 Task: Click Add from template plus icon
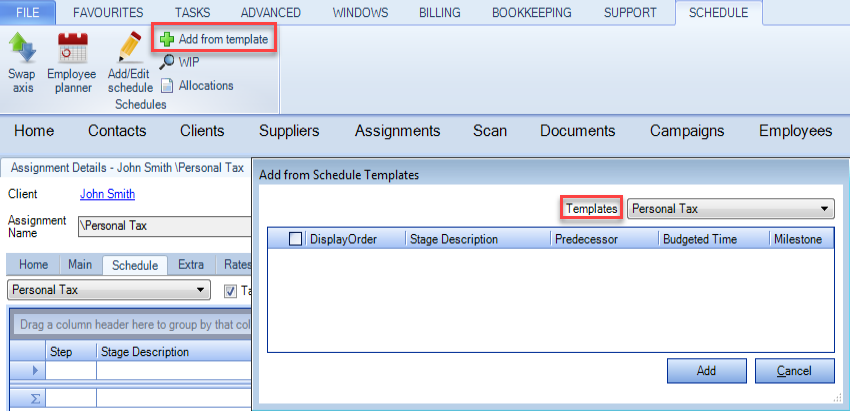(x=167, y=39)
